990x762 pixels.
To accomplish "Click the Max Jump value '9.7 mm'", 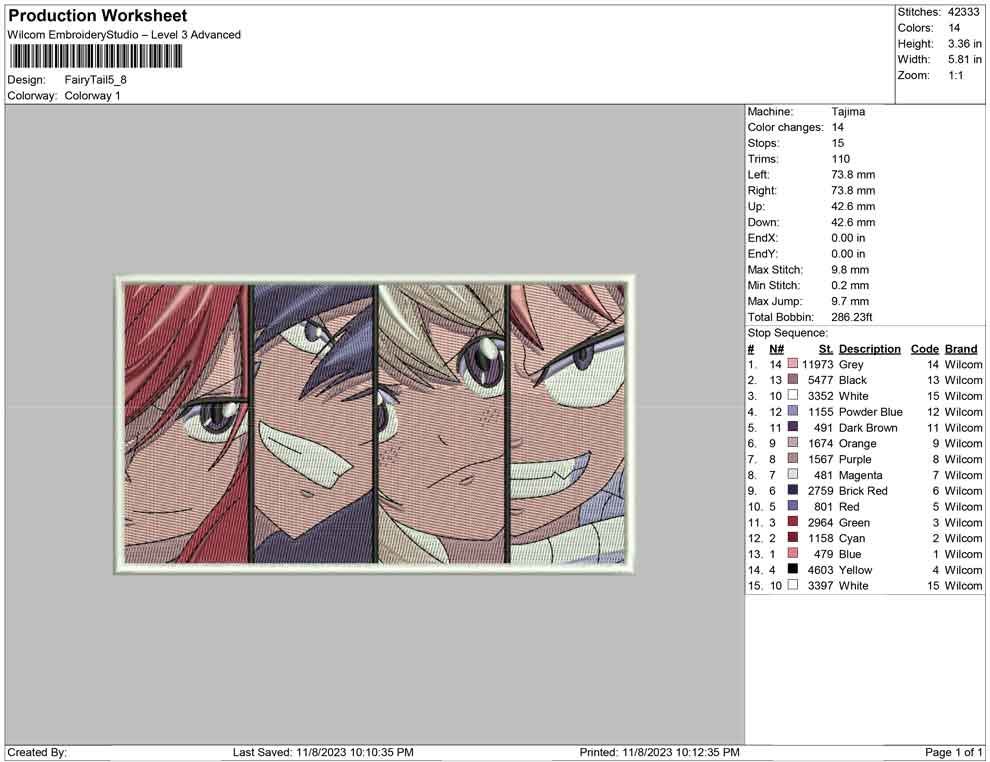I will [850, 301].
